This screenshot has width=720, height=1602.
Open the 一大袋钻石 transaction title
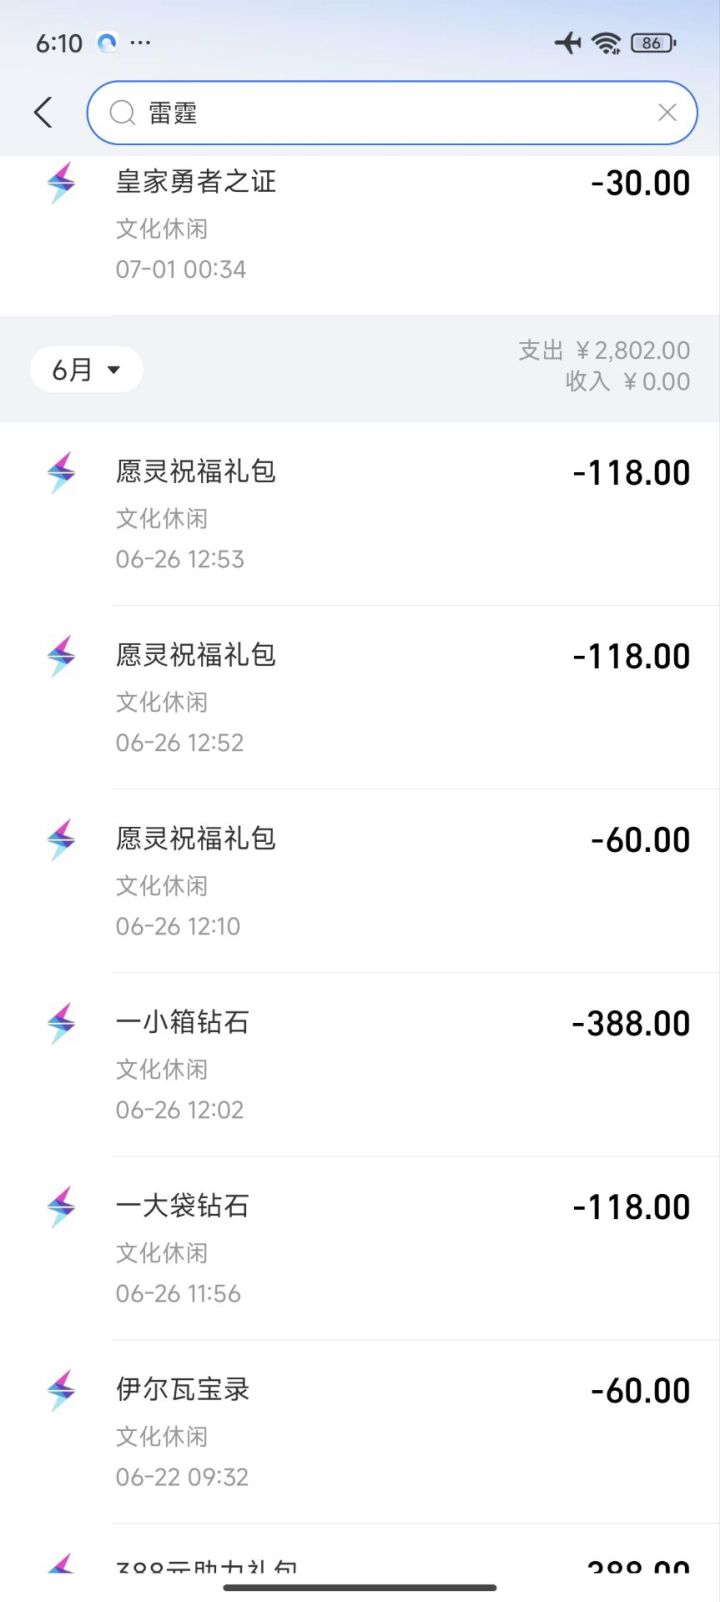182,1206
